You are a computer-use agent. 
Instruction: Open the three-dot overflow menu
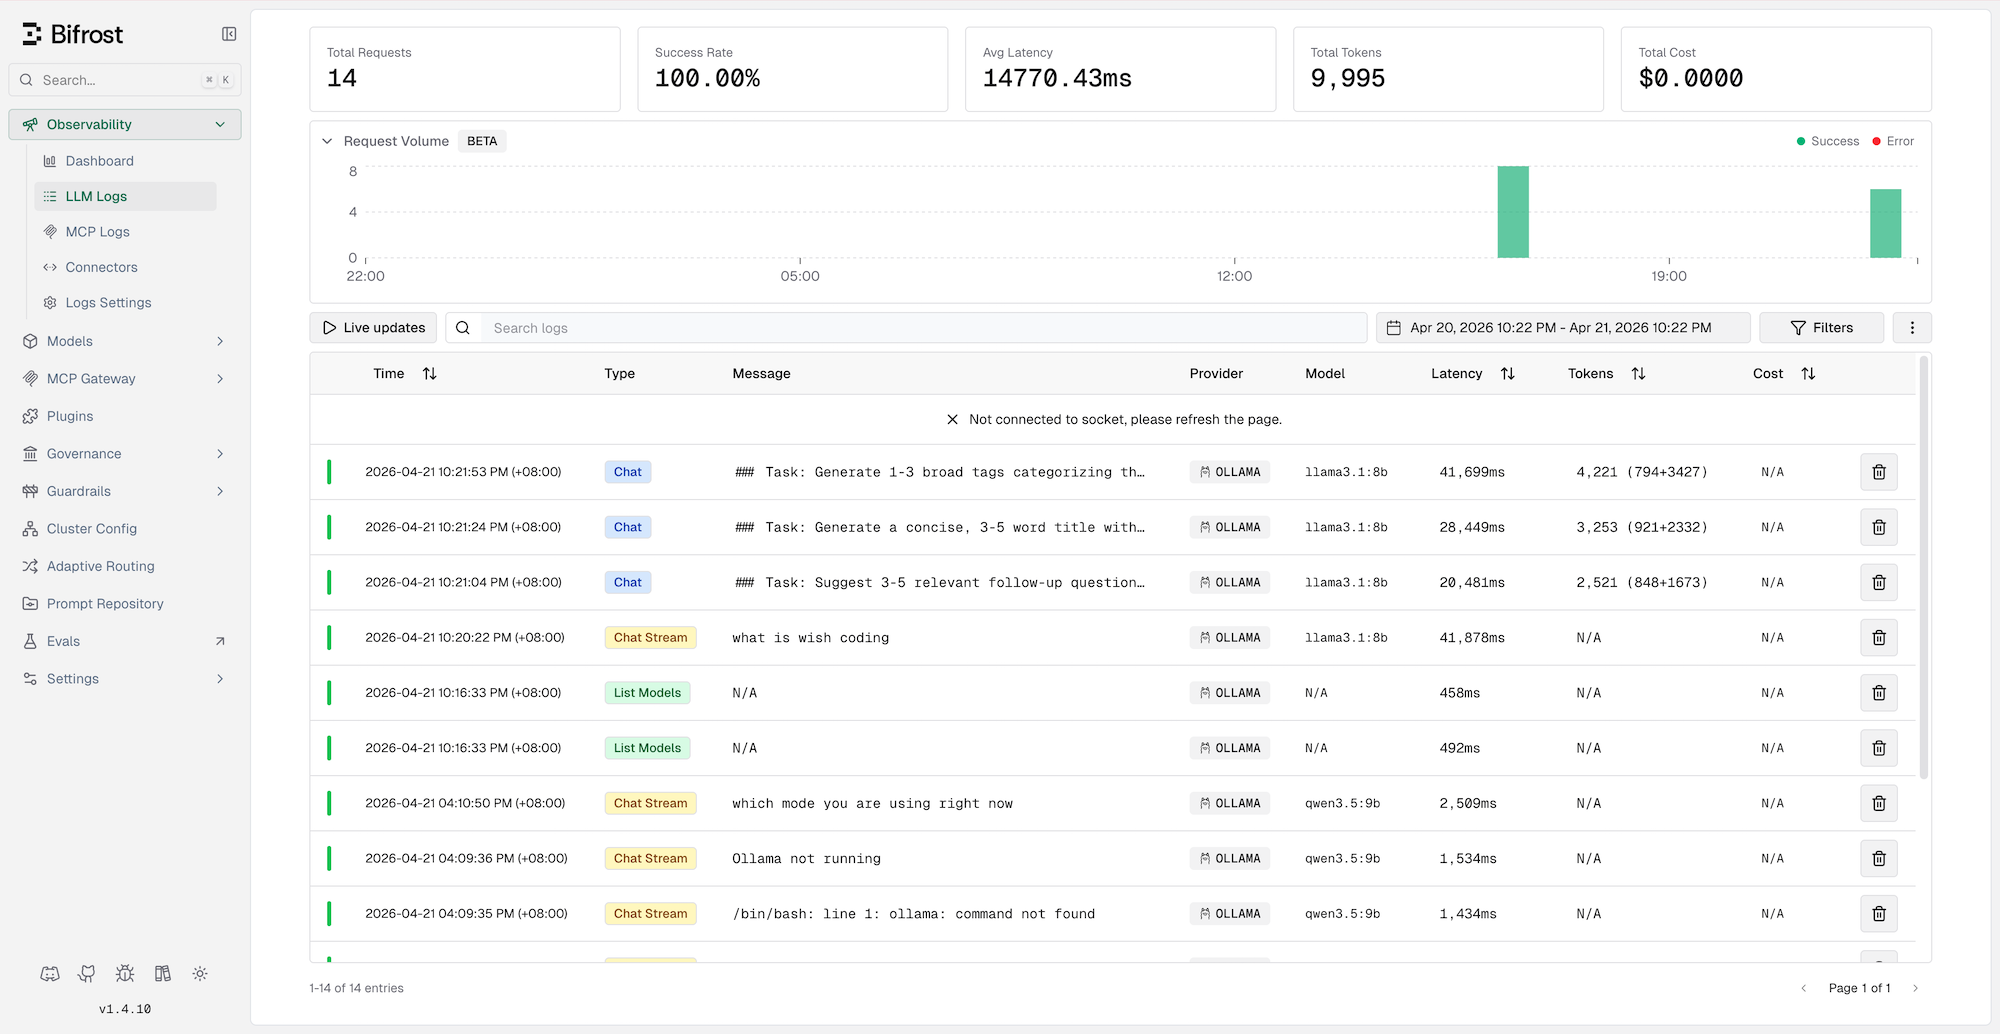(1911, 327)
